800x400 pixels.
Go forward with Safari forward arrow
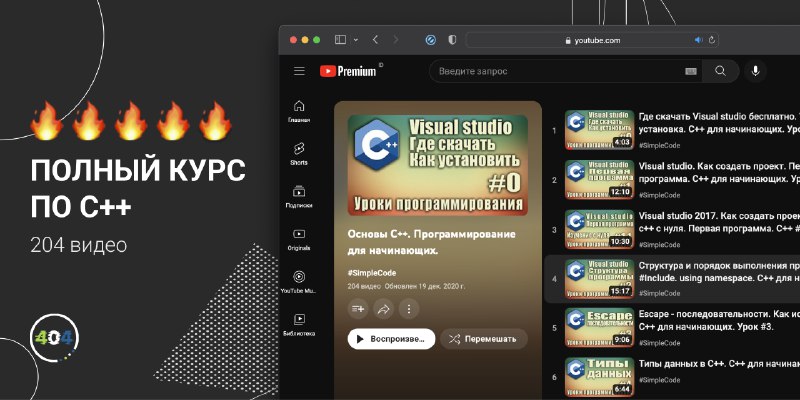click(x=395, y=40)
